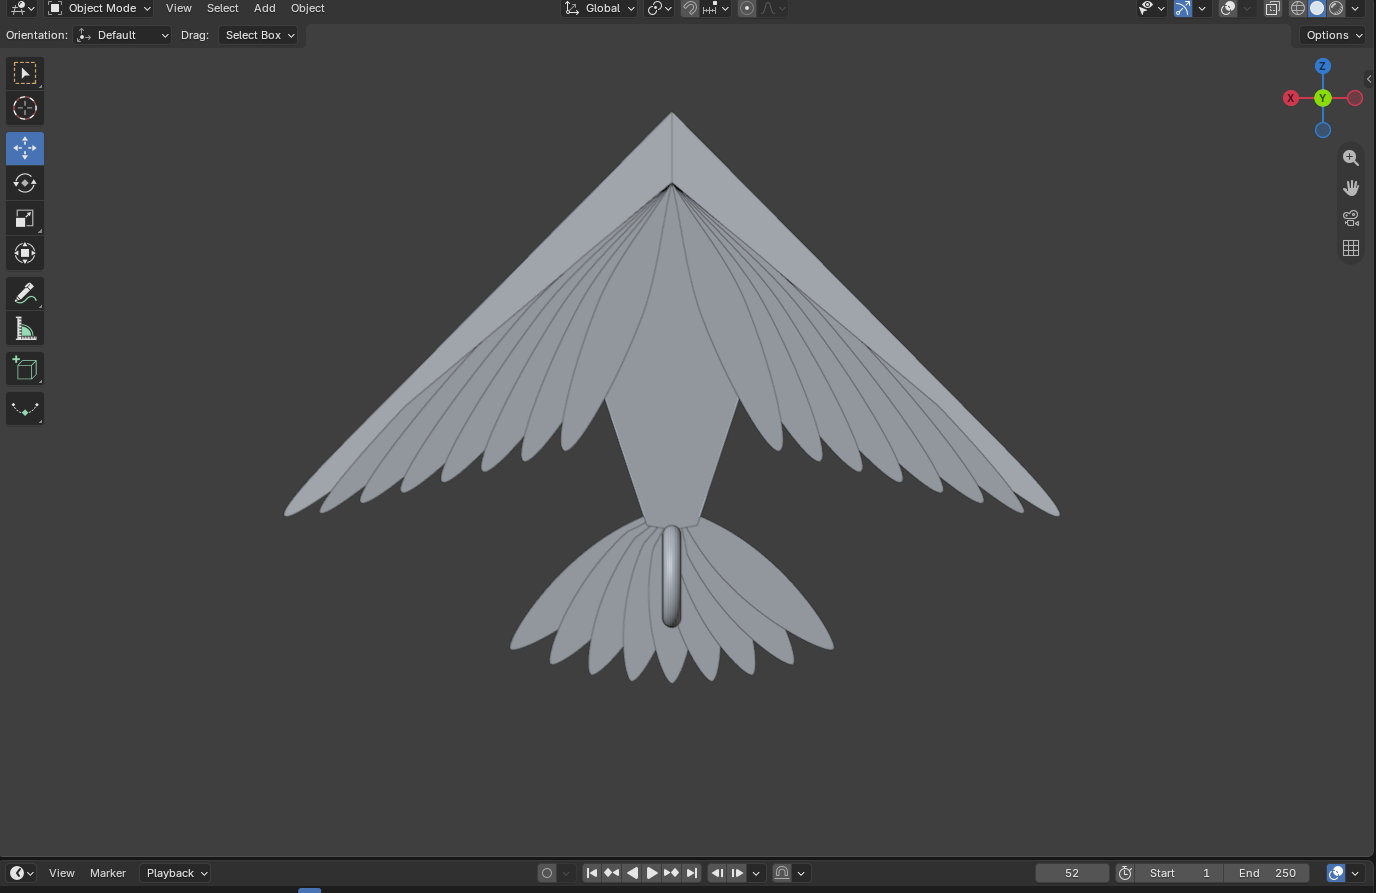Select the Rotate tool
Screen dimensions: 1376x893
tap(25, 183)
